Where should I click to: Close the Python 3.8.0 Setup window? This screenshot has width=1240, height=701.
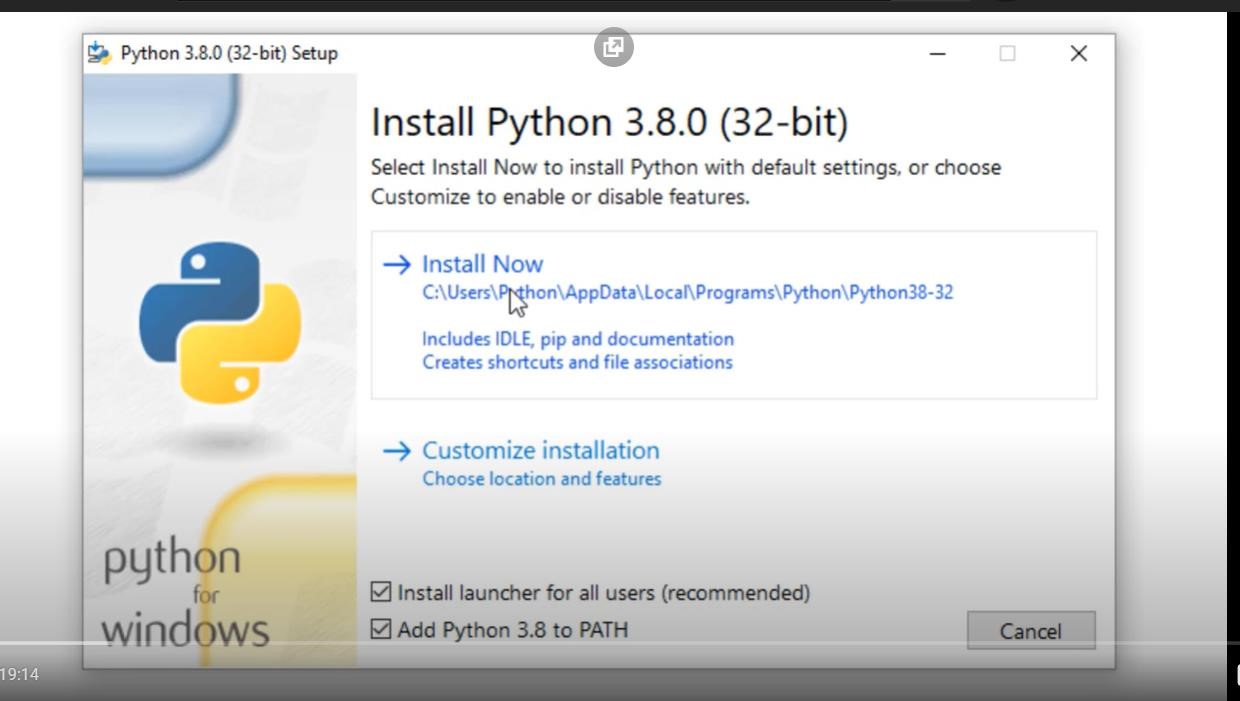[1078, 54]
